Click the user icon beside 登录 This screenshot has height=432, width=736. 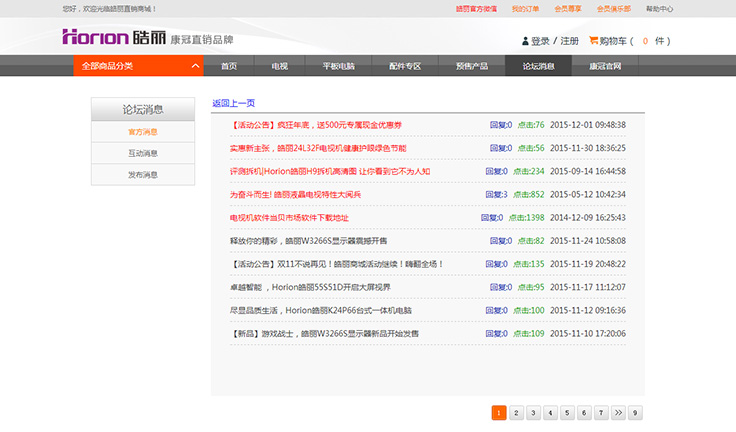tap(525, 41)
